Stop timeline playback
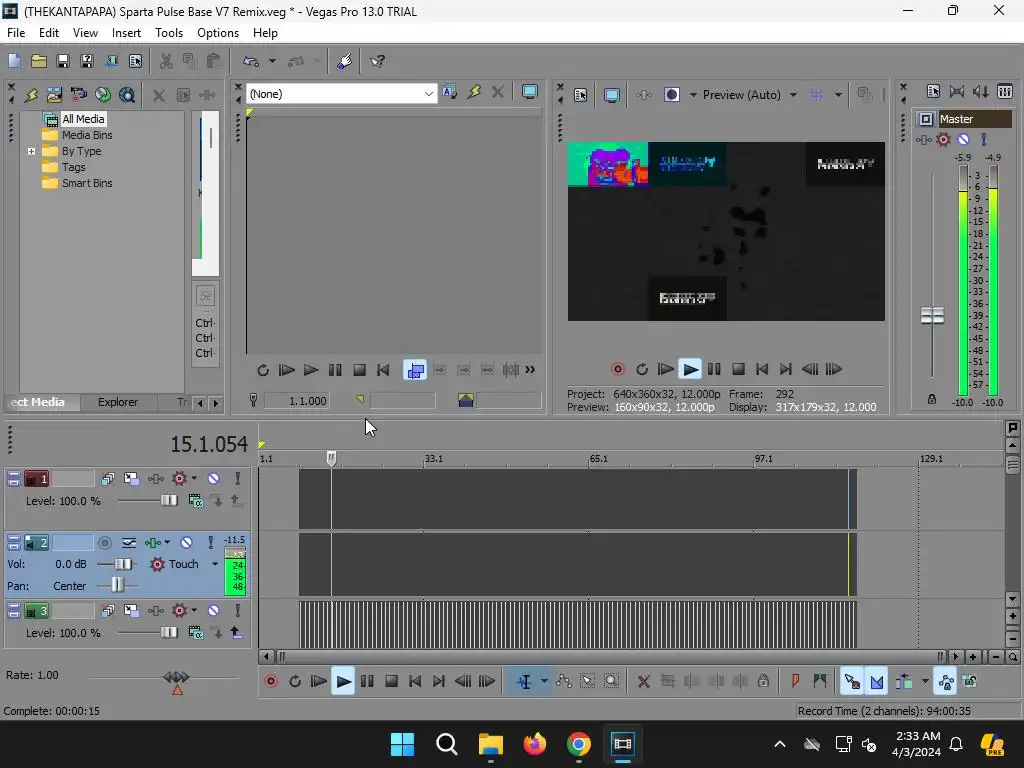 tap(391, 682)
